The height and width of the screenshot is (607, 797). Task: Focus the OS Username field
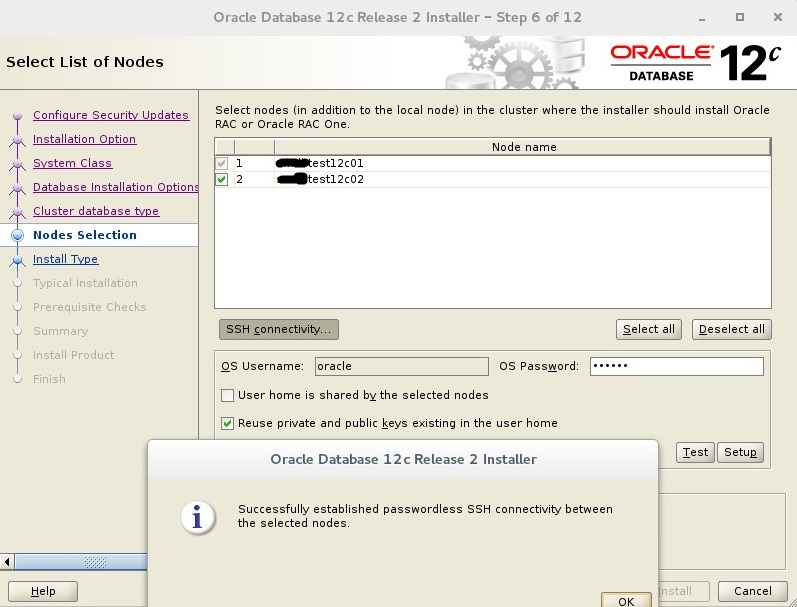point(402,366)
